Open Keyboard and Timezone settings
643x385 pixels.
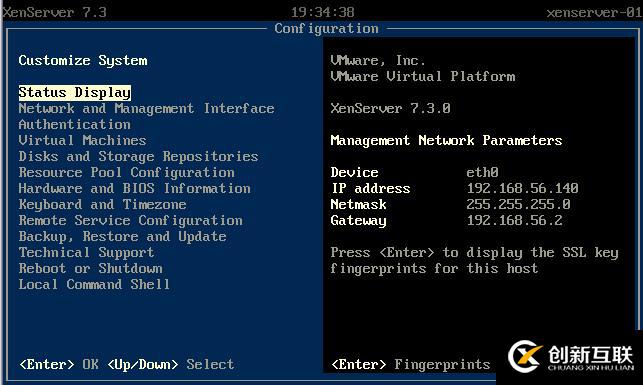coord(103,205)
